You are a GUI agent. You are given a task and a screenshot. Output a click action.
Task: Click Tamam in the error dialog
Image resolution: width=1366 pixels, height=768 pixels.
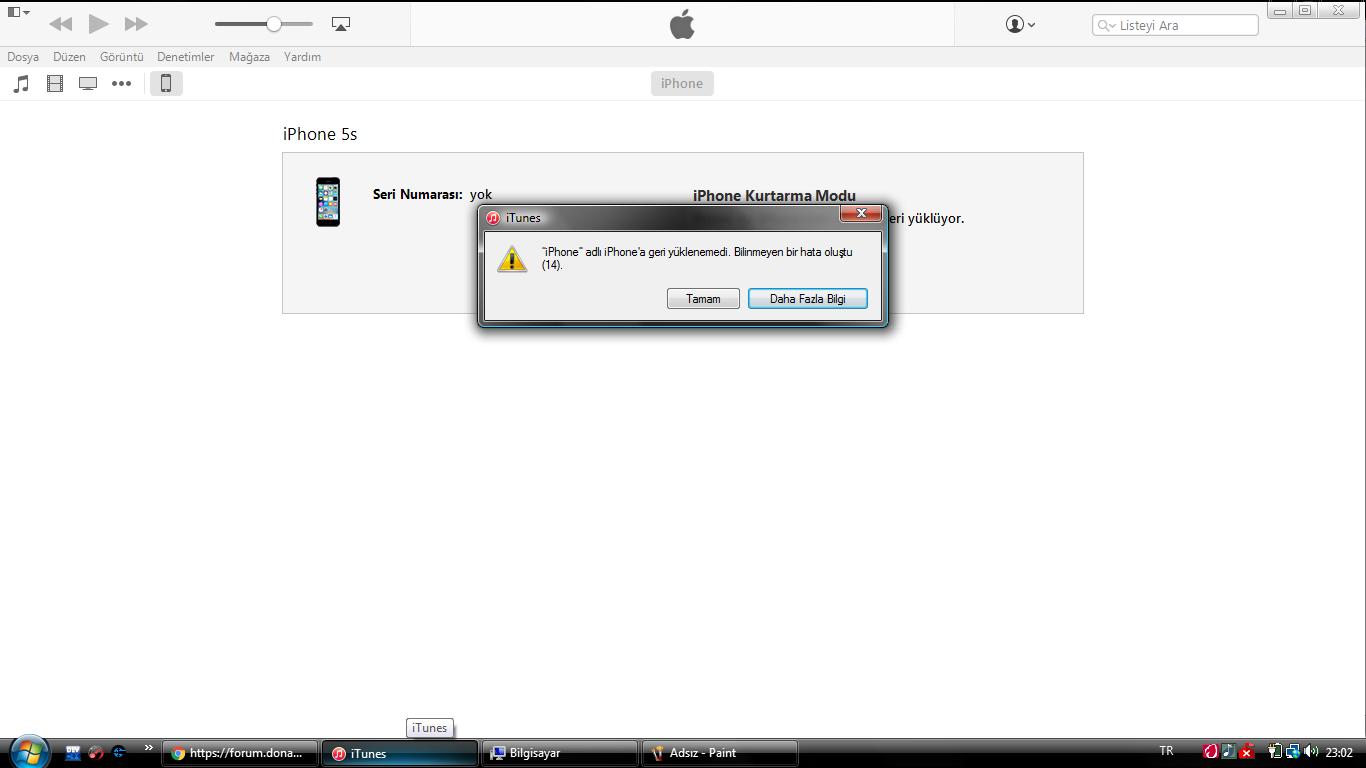(703, 299)
